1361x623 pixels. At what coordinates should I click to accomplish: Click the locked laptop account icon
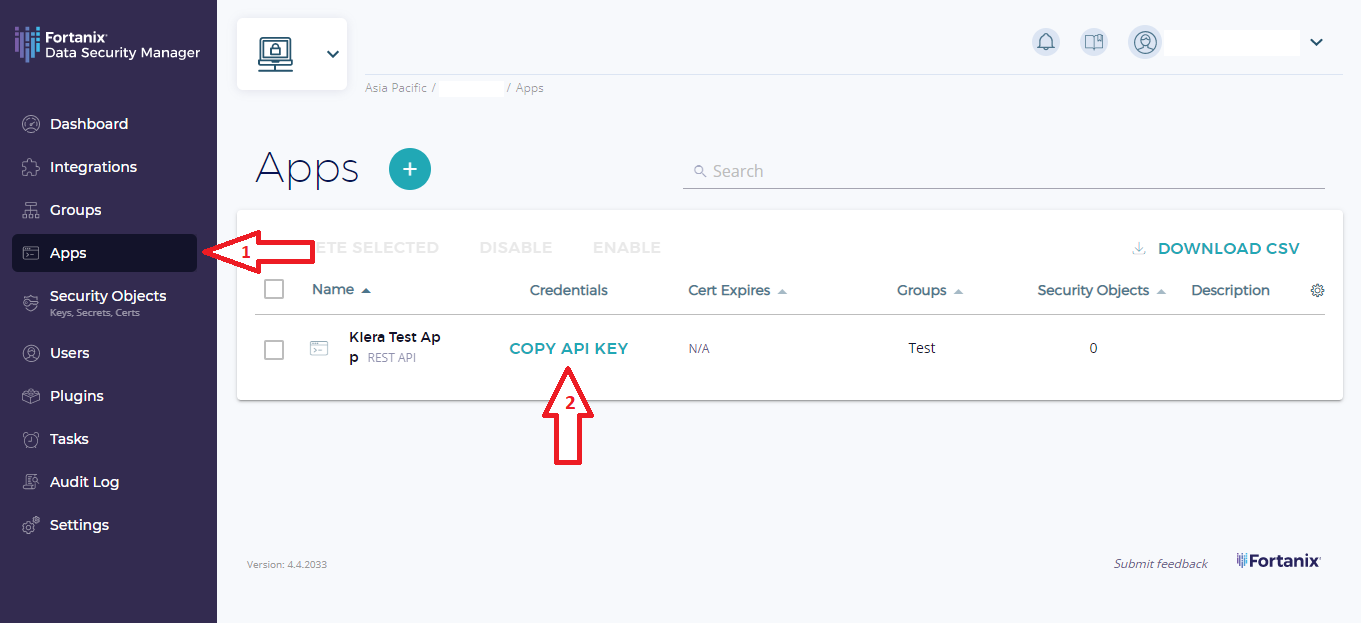[275, 54]
